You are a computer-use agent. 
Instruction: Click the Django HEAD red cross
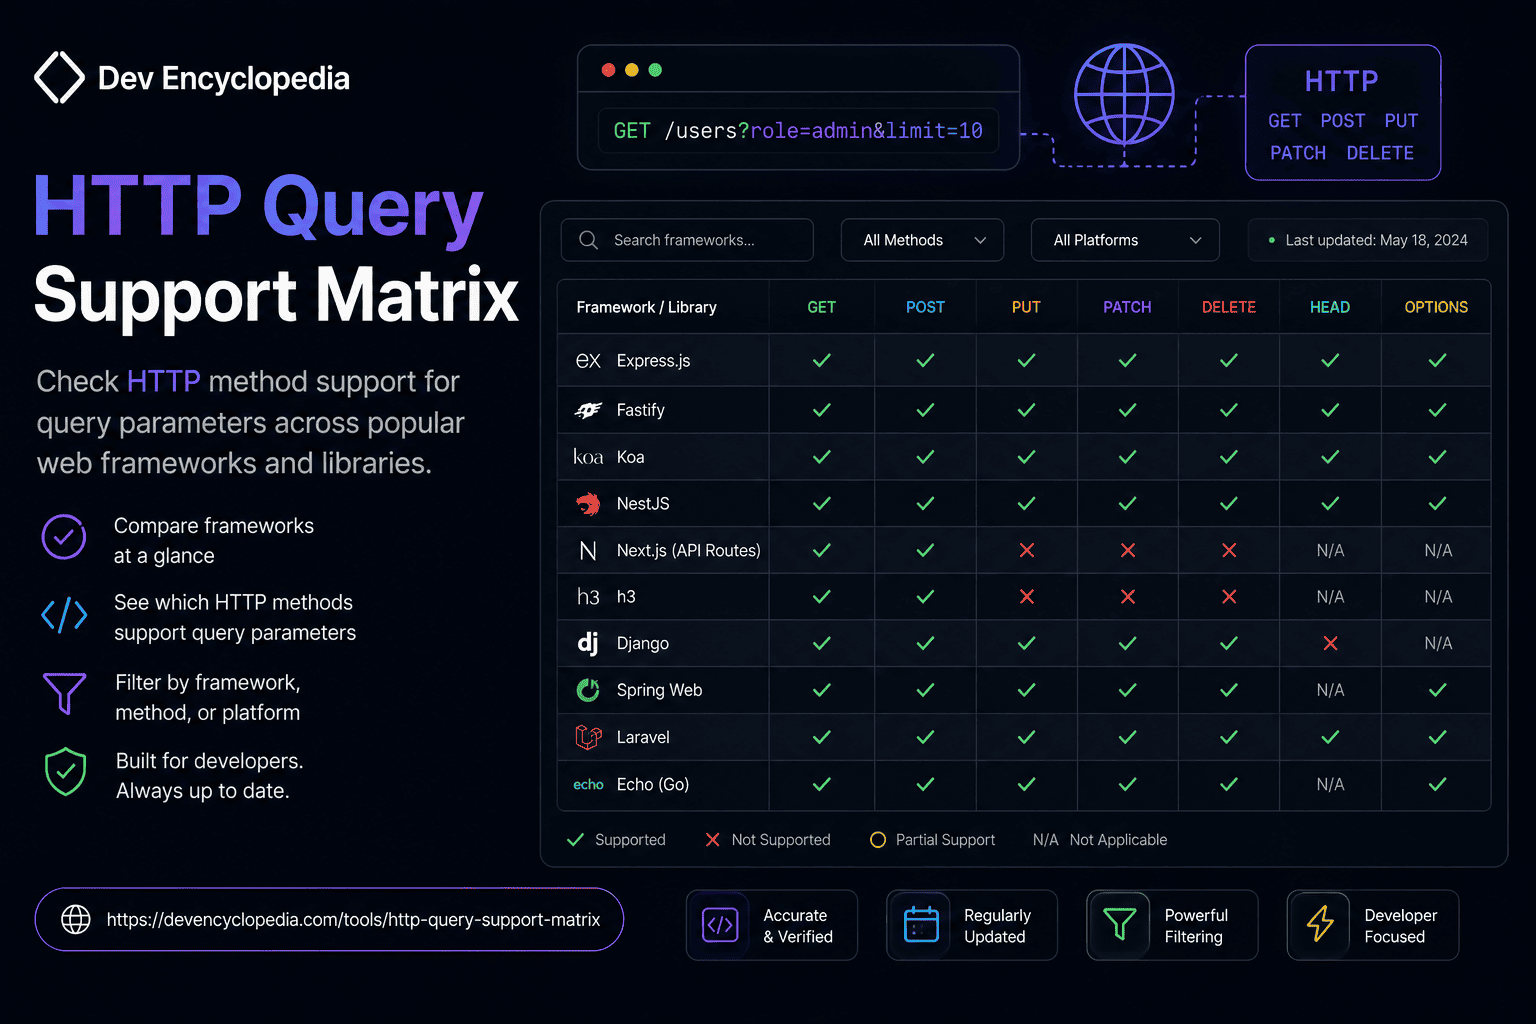[x=1330, y=643]
